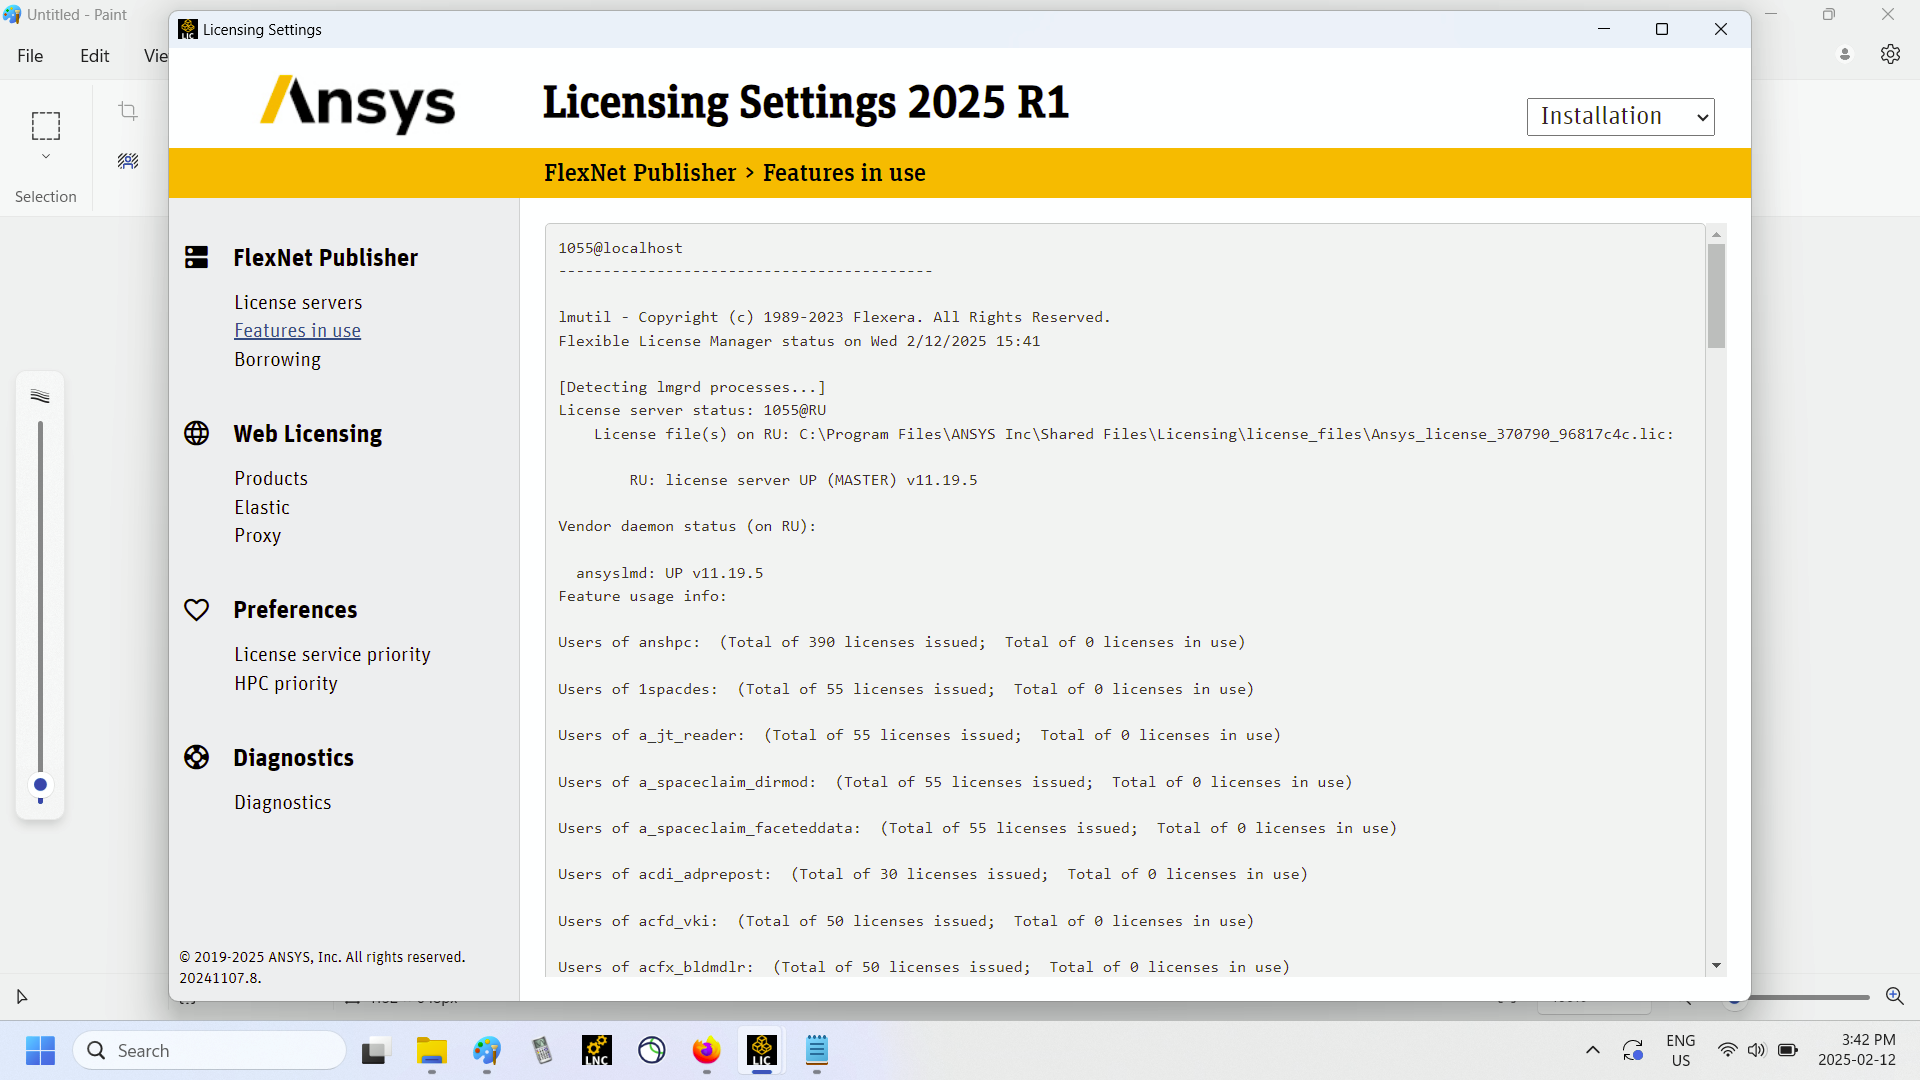Click the Web Licensing globe icon
Image resolution: width=1920 pixels, height=1080 pixels.
coord(196,434)
